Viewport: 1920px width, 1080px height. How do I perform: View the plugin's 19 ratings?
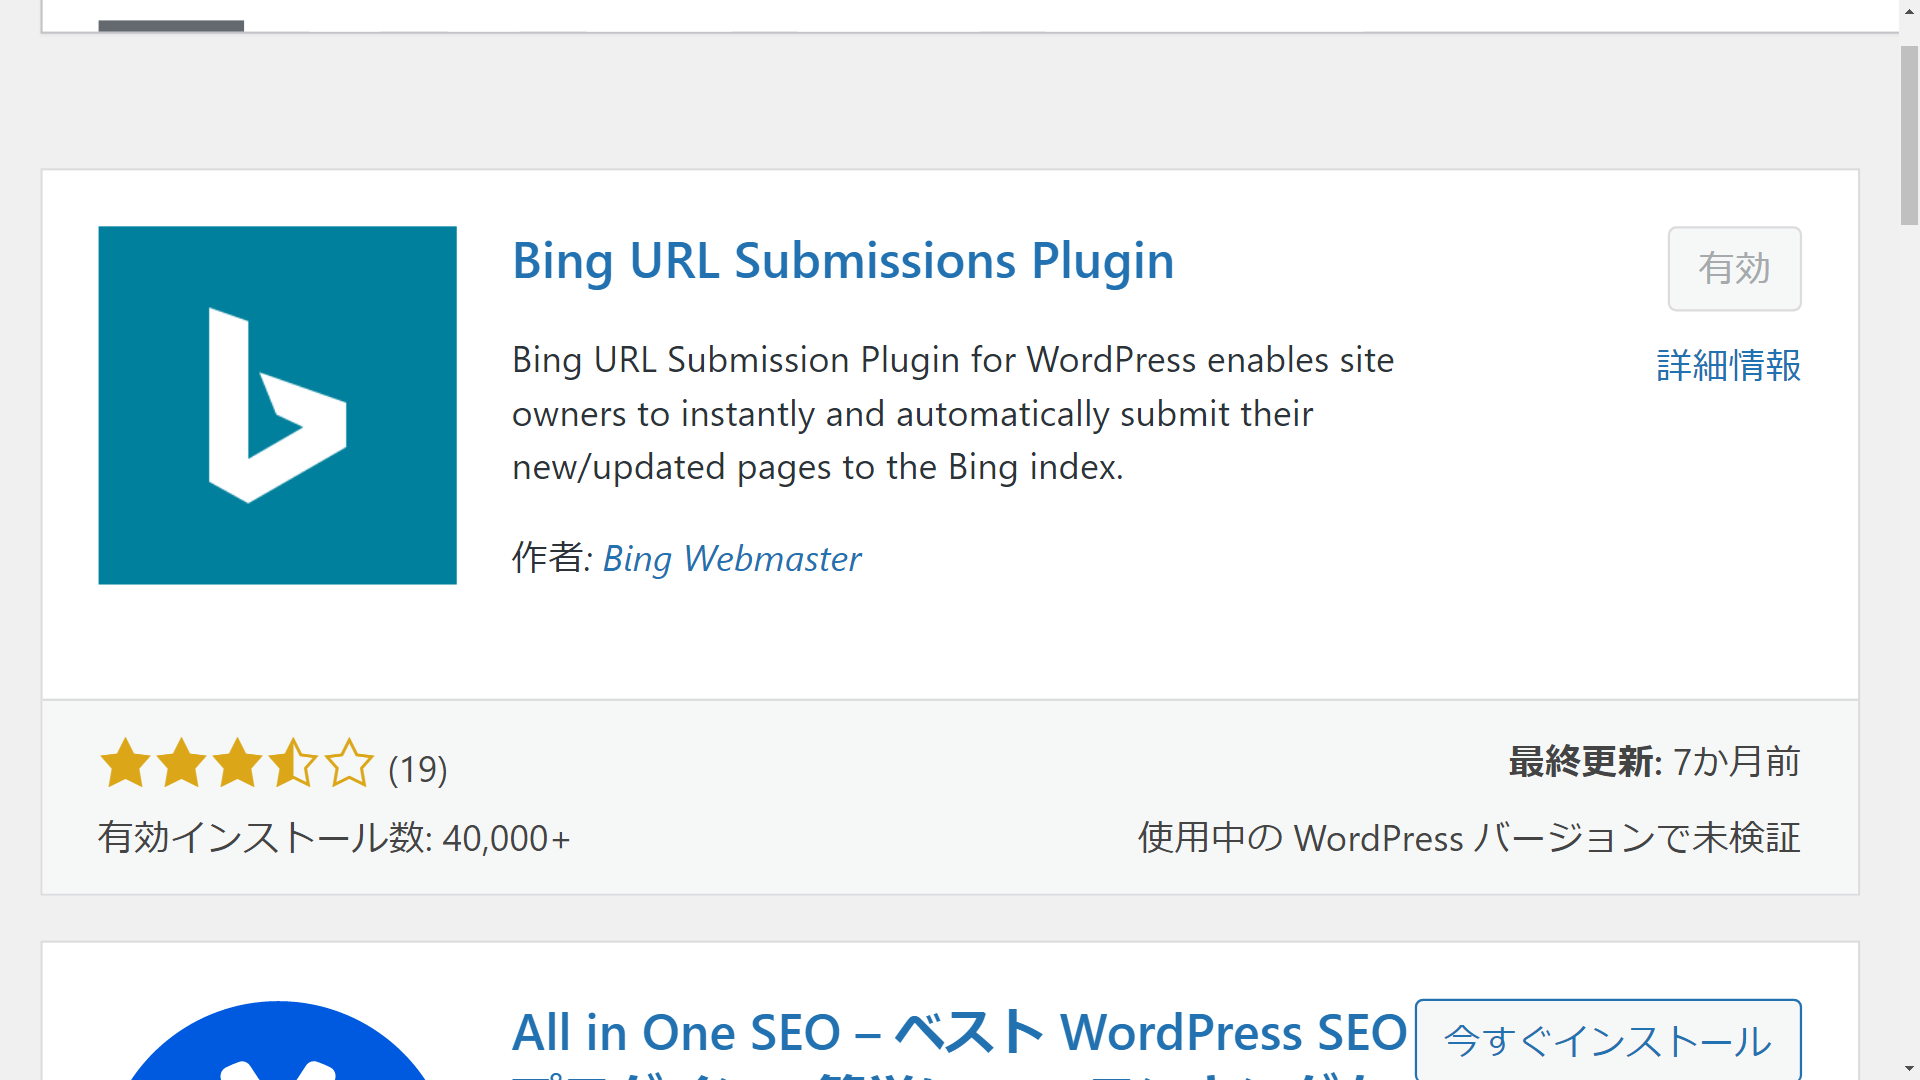415,770
